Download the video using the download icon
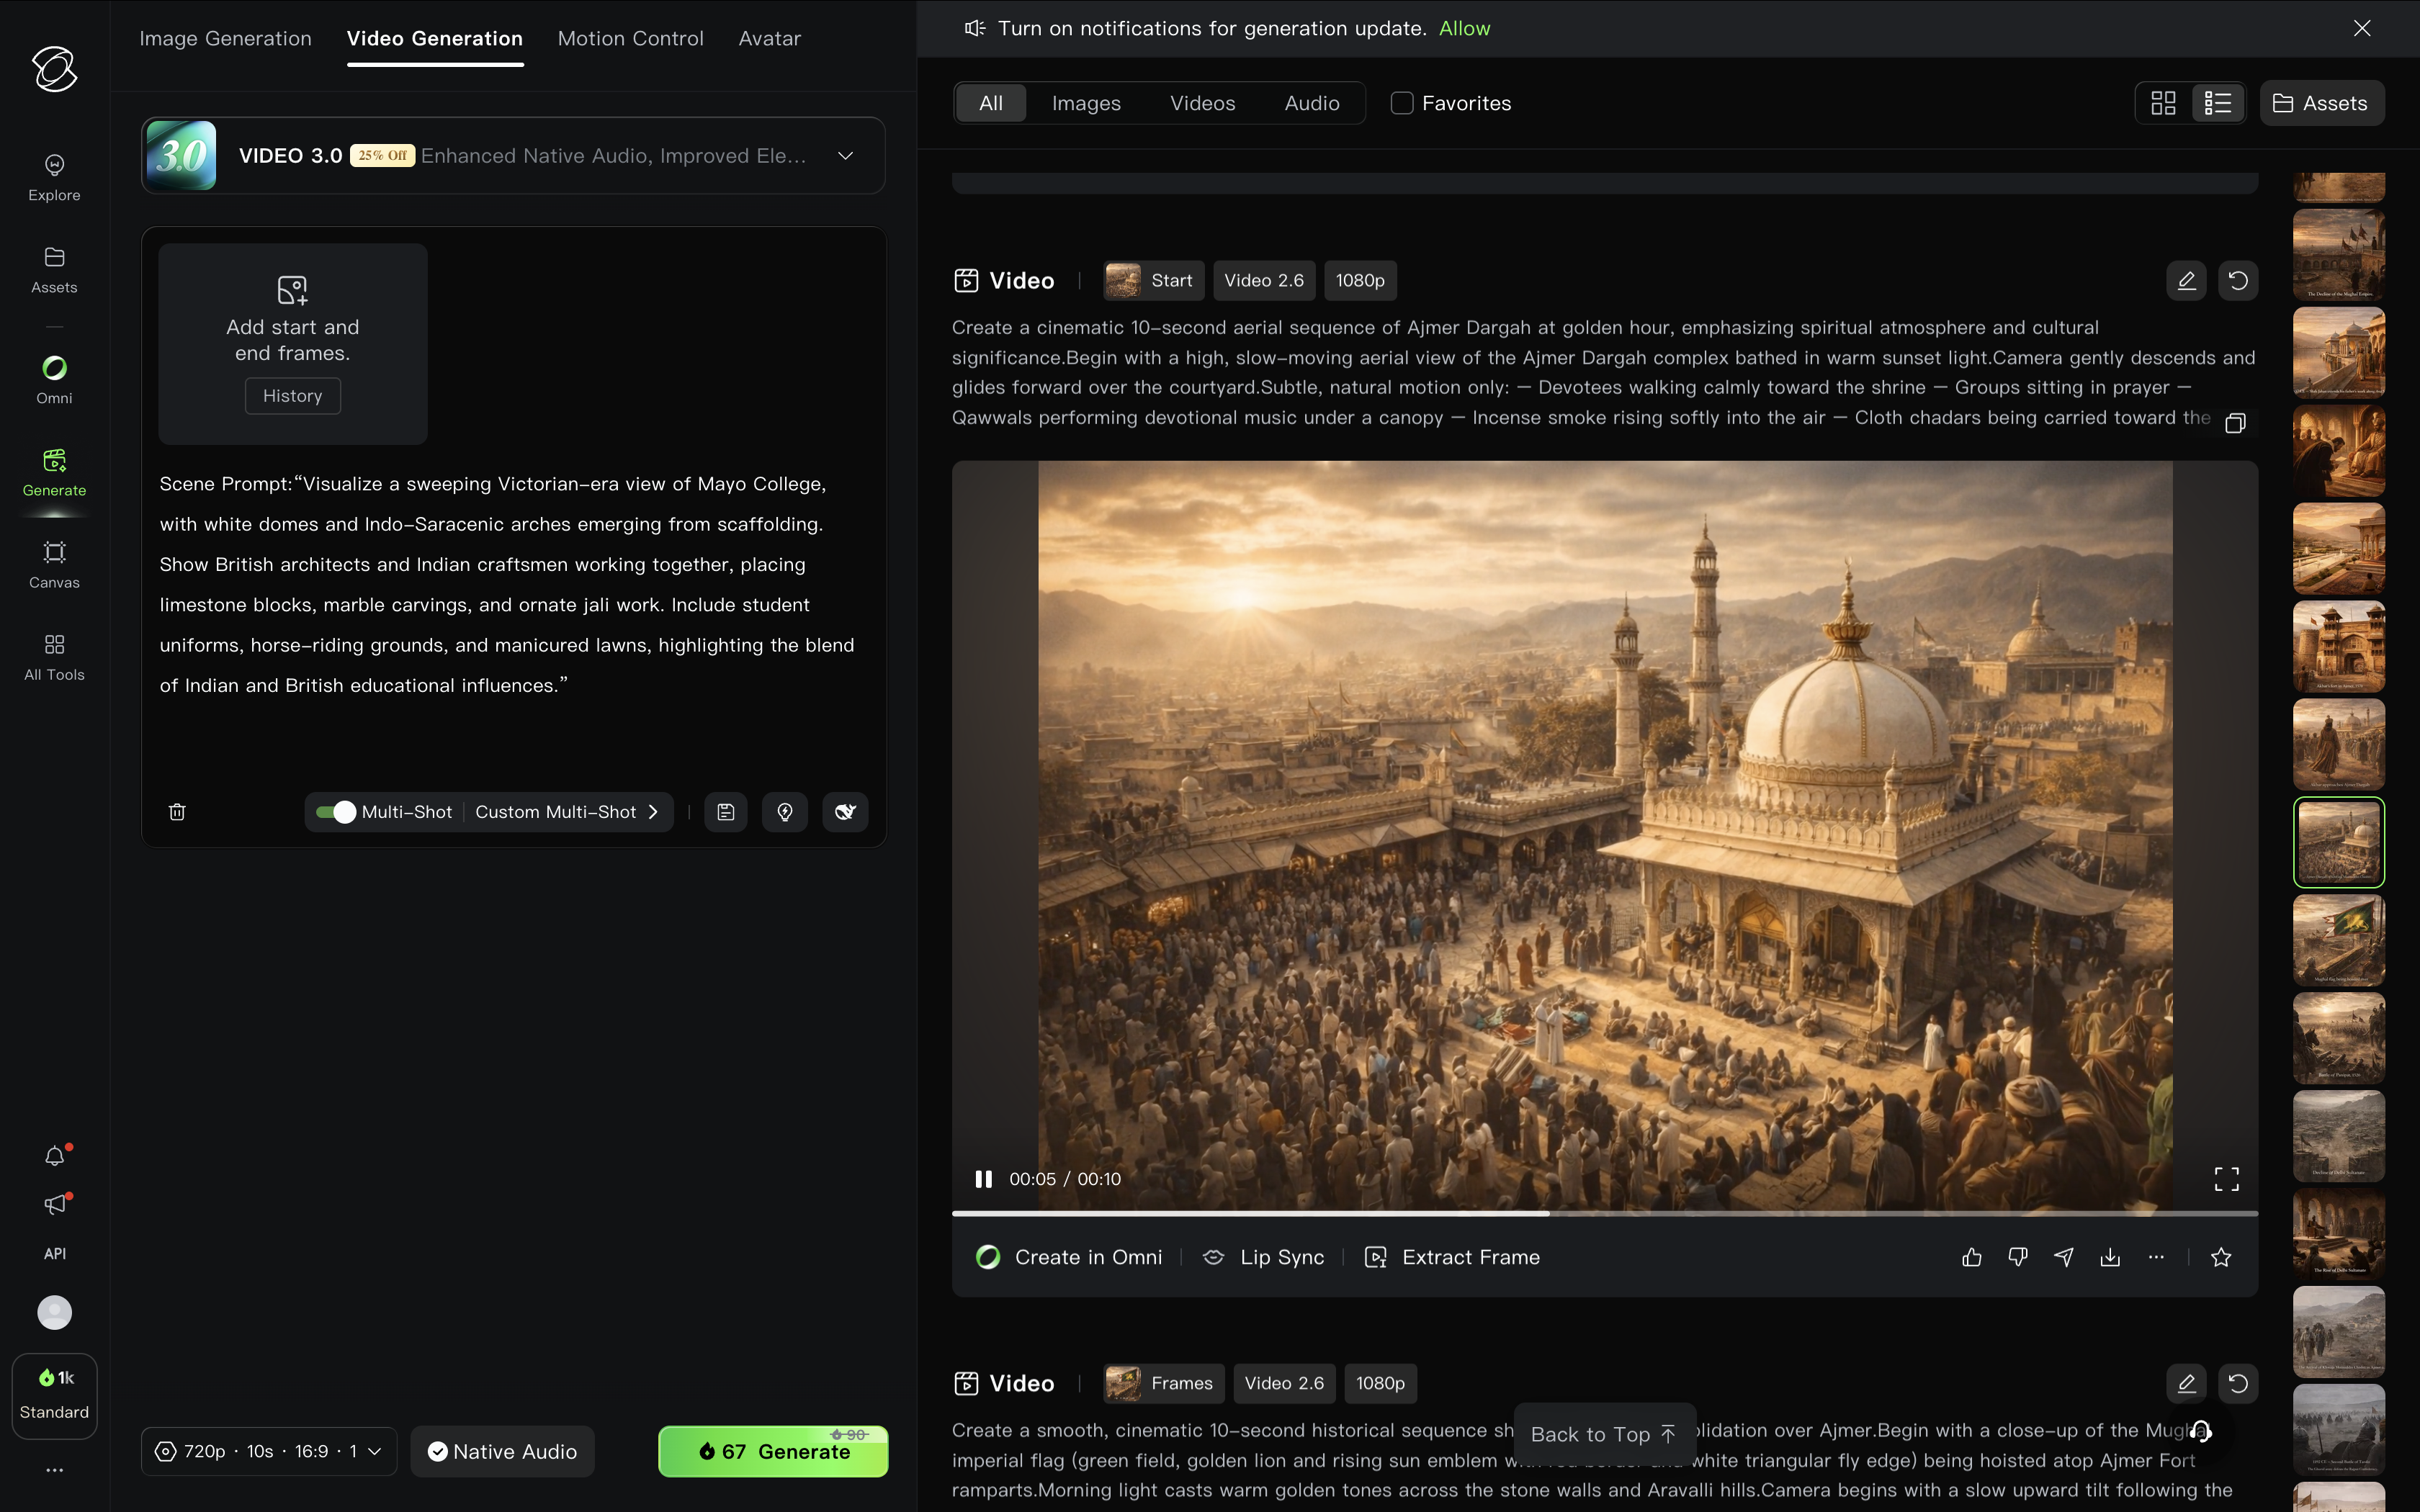 point(2110,1257)
